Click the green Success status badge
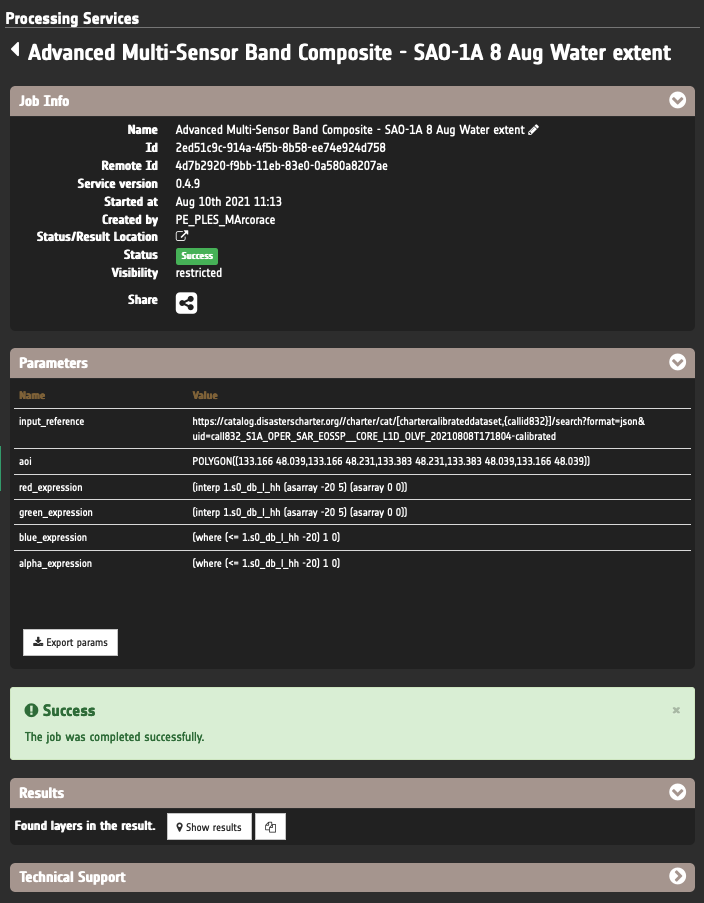The image size is (704, 903). coord(197,256)
